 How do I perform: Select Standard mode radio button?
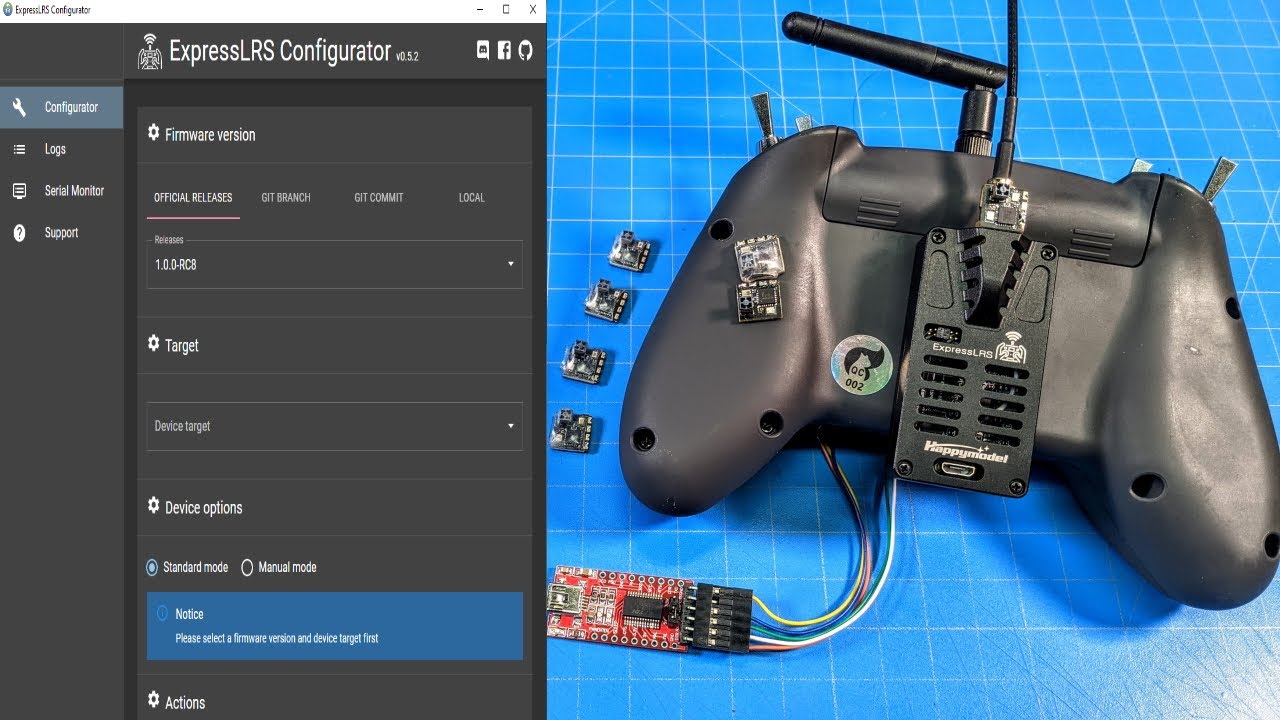(152, 567)
